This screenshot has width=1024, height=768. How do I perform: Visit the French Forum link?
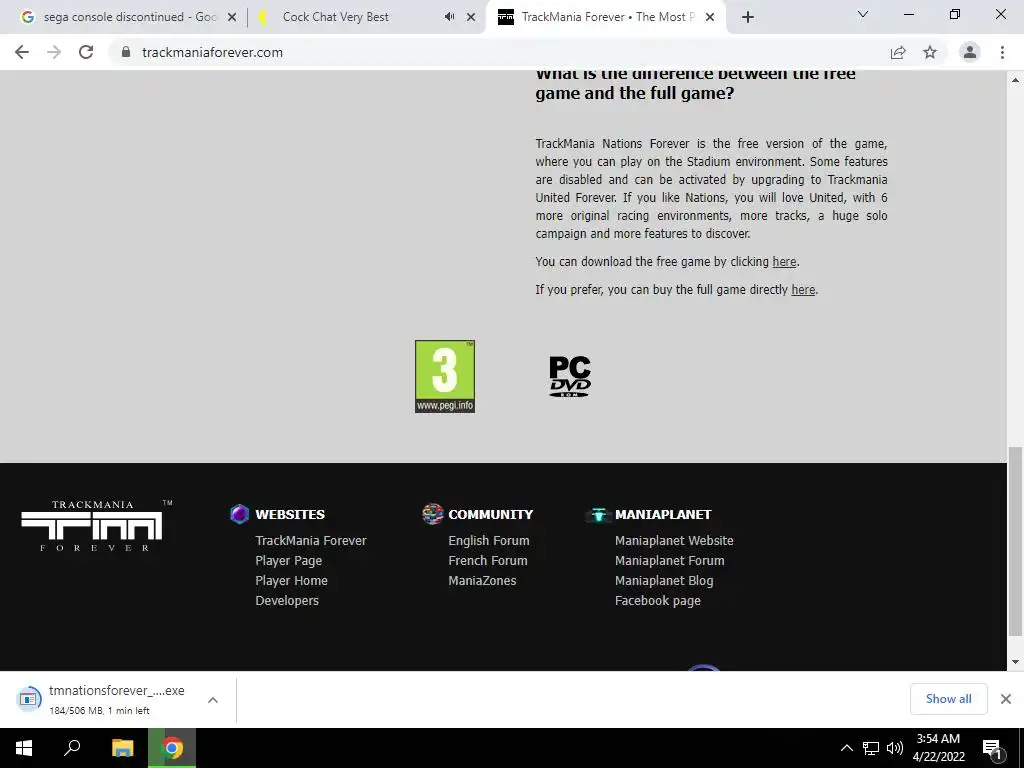click(488, 561)
